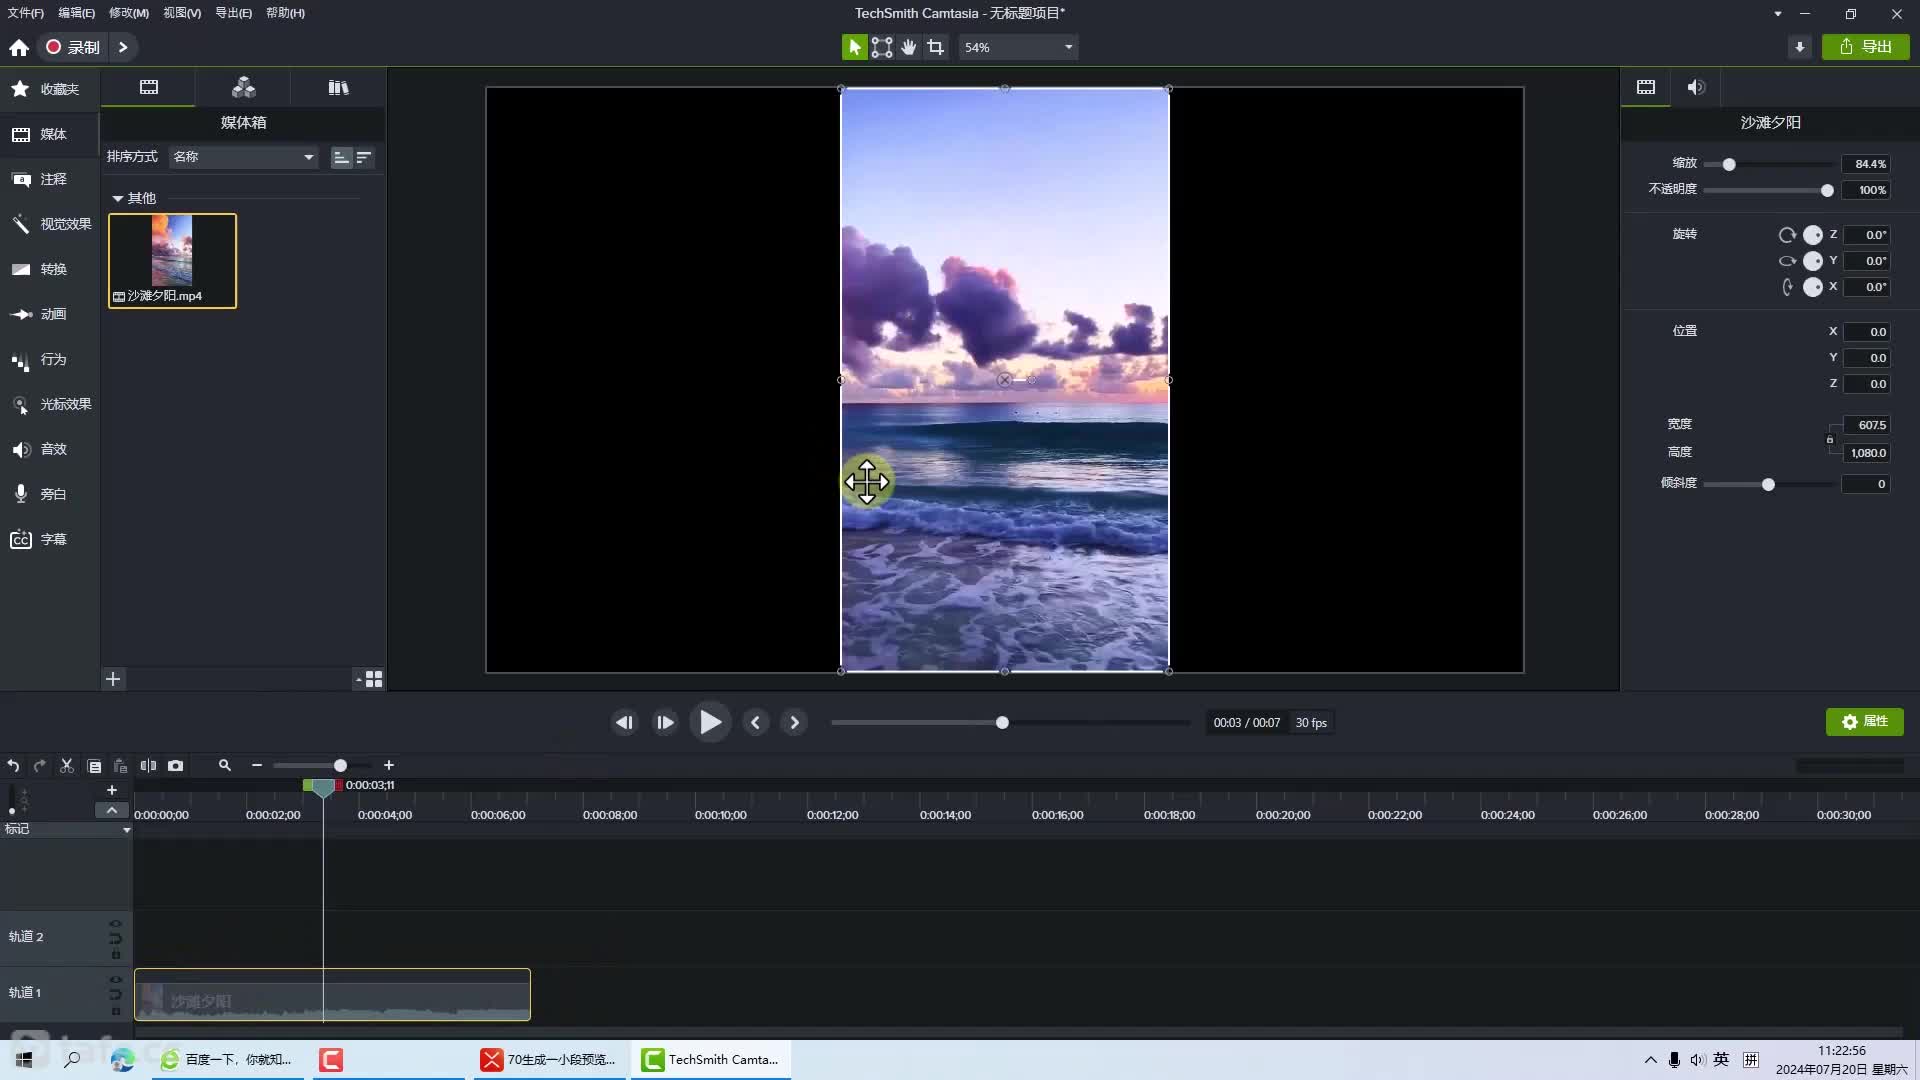Image resolution: width=1920 pixels, height=1080 pixels.
Task: Open the 视觉效果 visual effects section
Action: (x=49, y=224)
